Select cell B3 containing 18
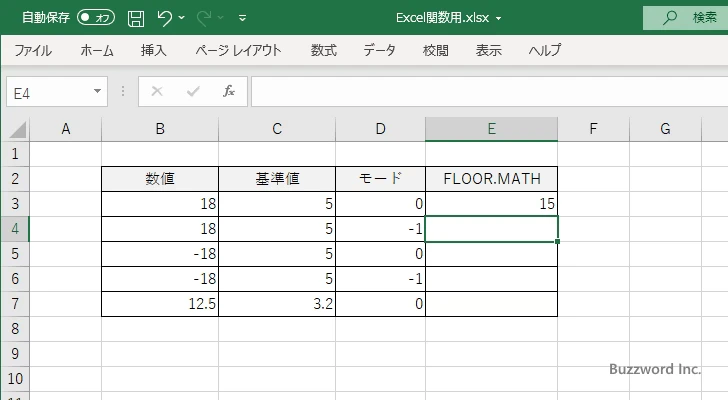Image resolution: width=728 pixels, height=400 pixels. (160, 204)
